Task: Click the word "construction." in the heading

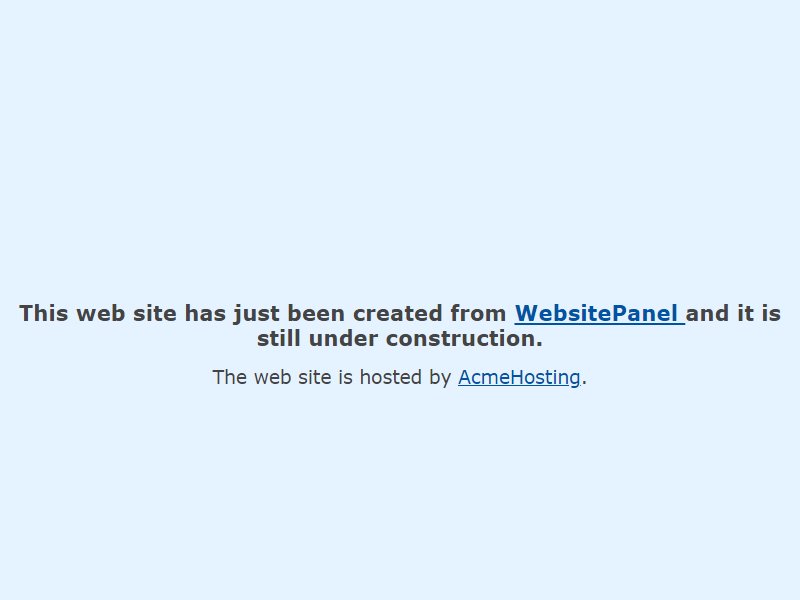Action: (x=464, y=338)
